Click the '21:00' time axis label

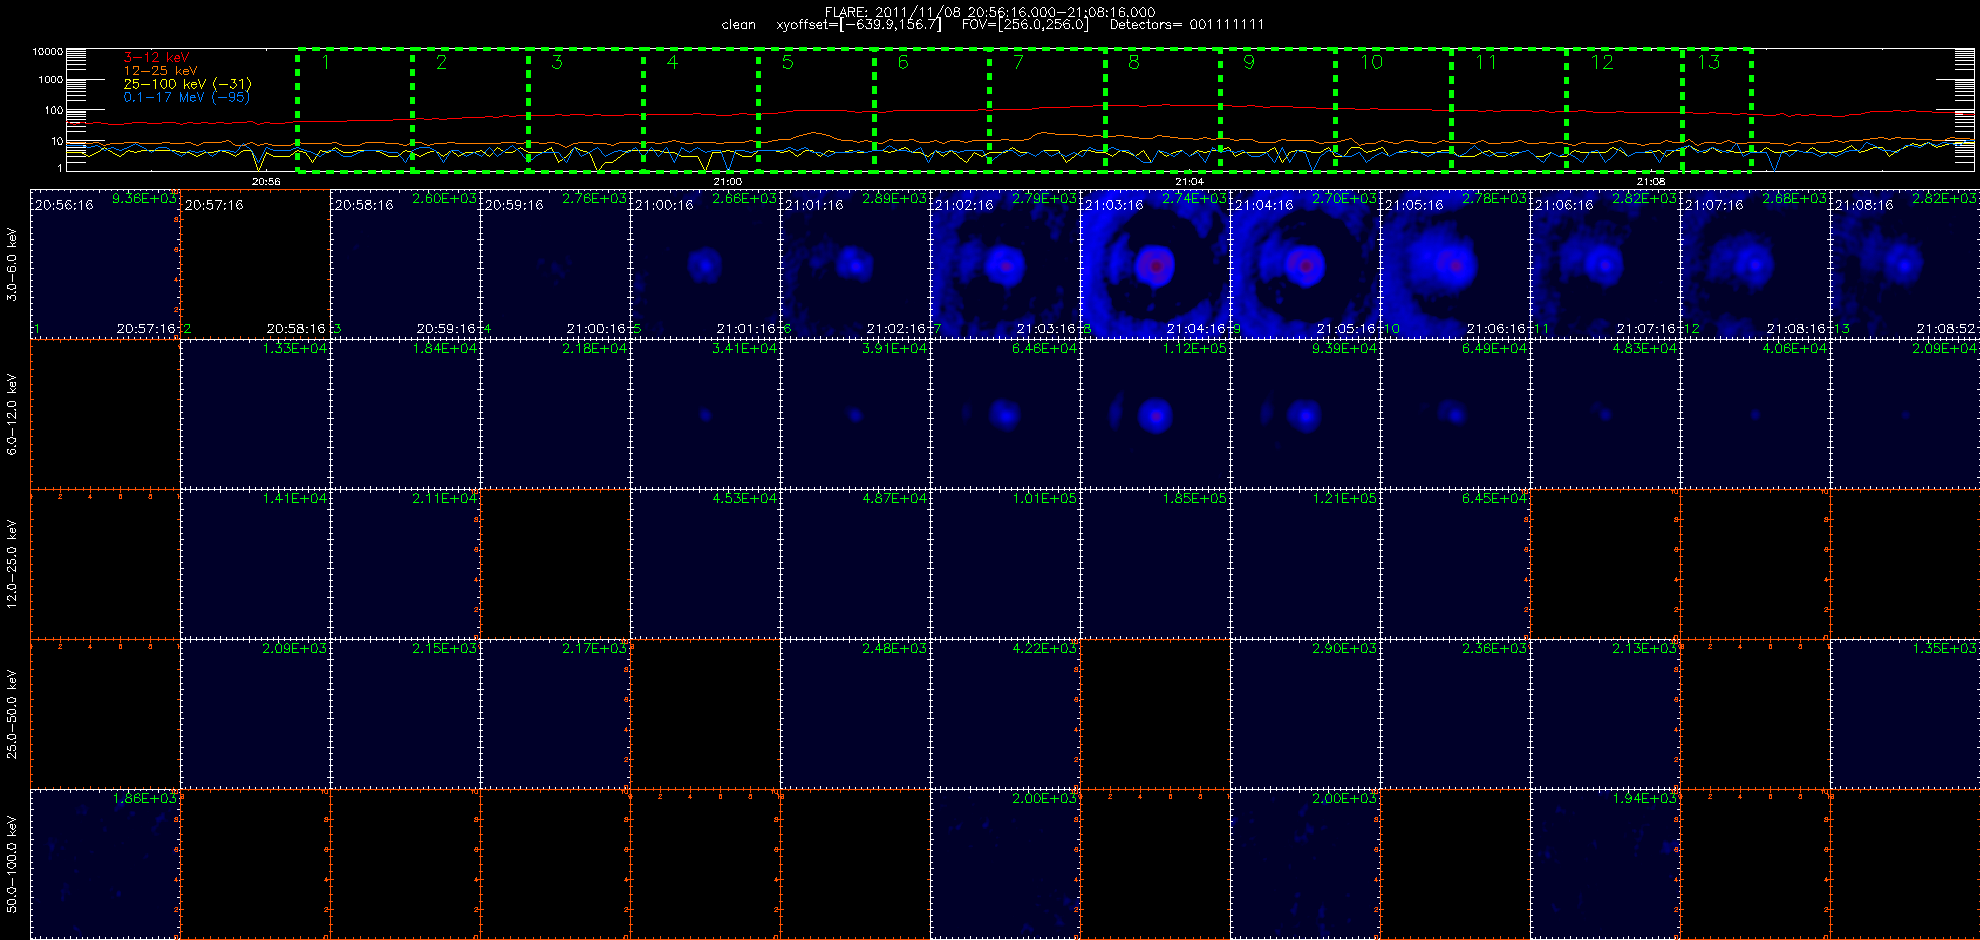tap(727, 181)
